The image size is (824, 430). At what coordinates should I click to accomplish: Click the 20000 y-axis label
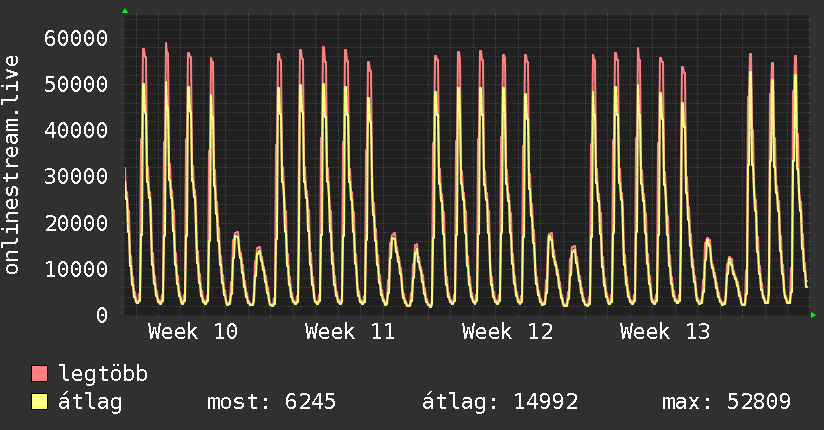point(76,223)
